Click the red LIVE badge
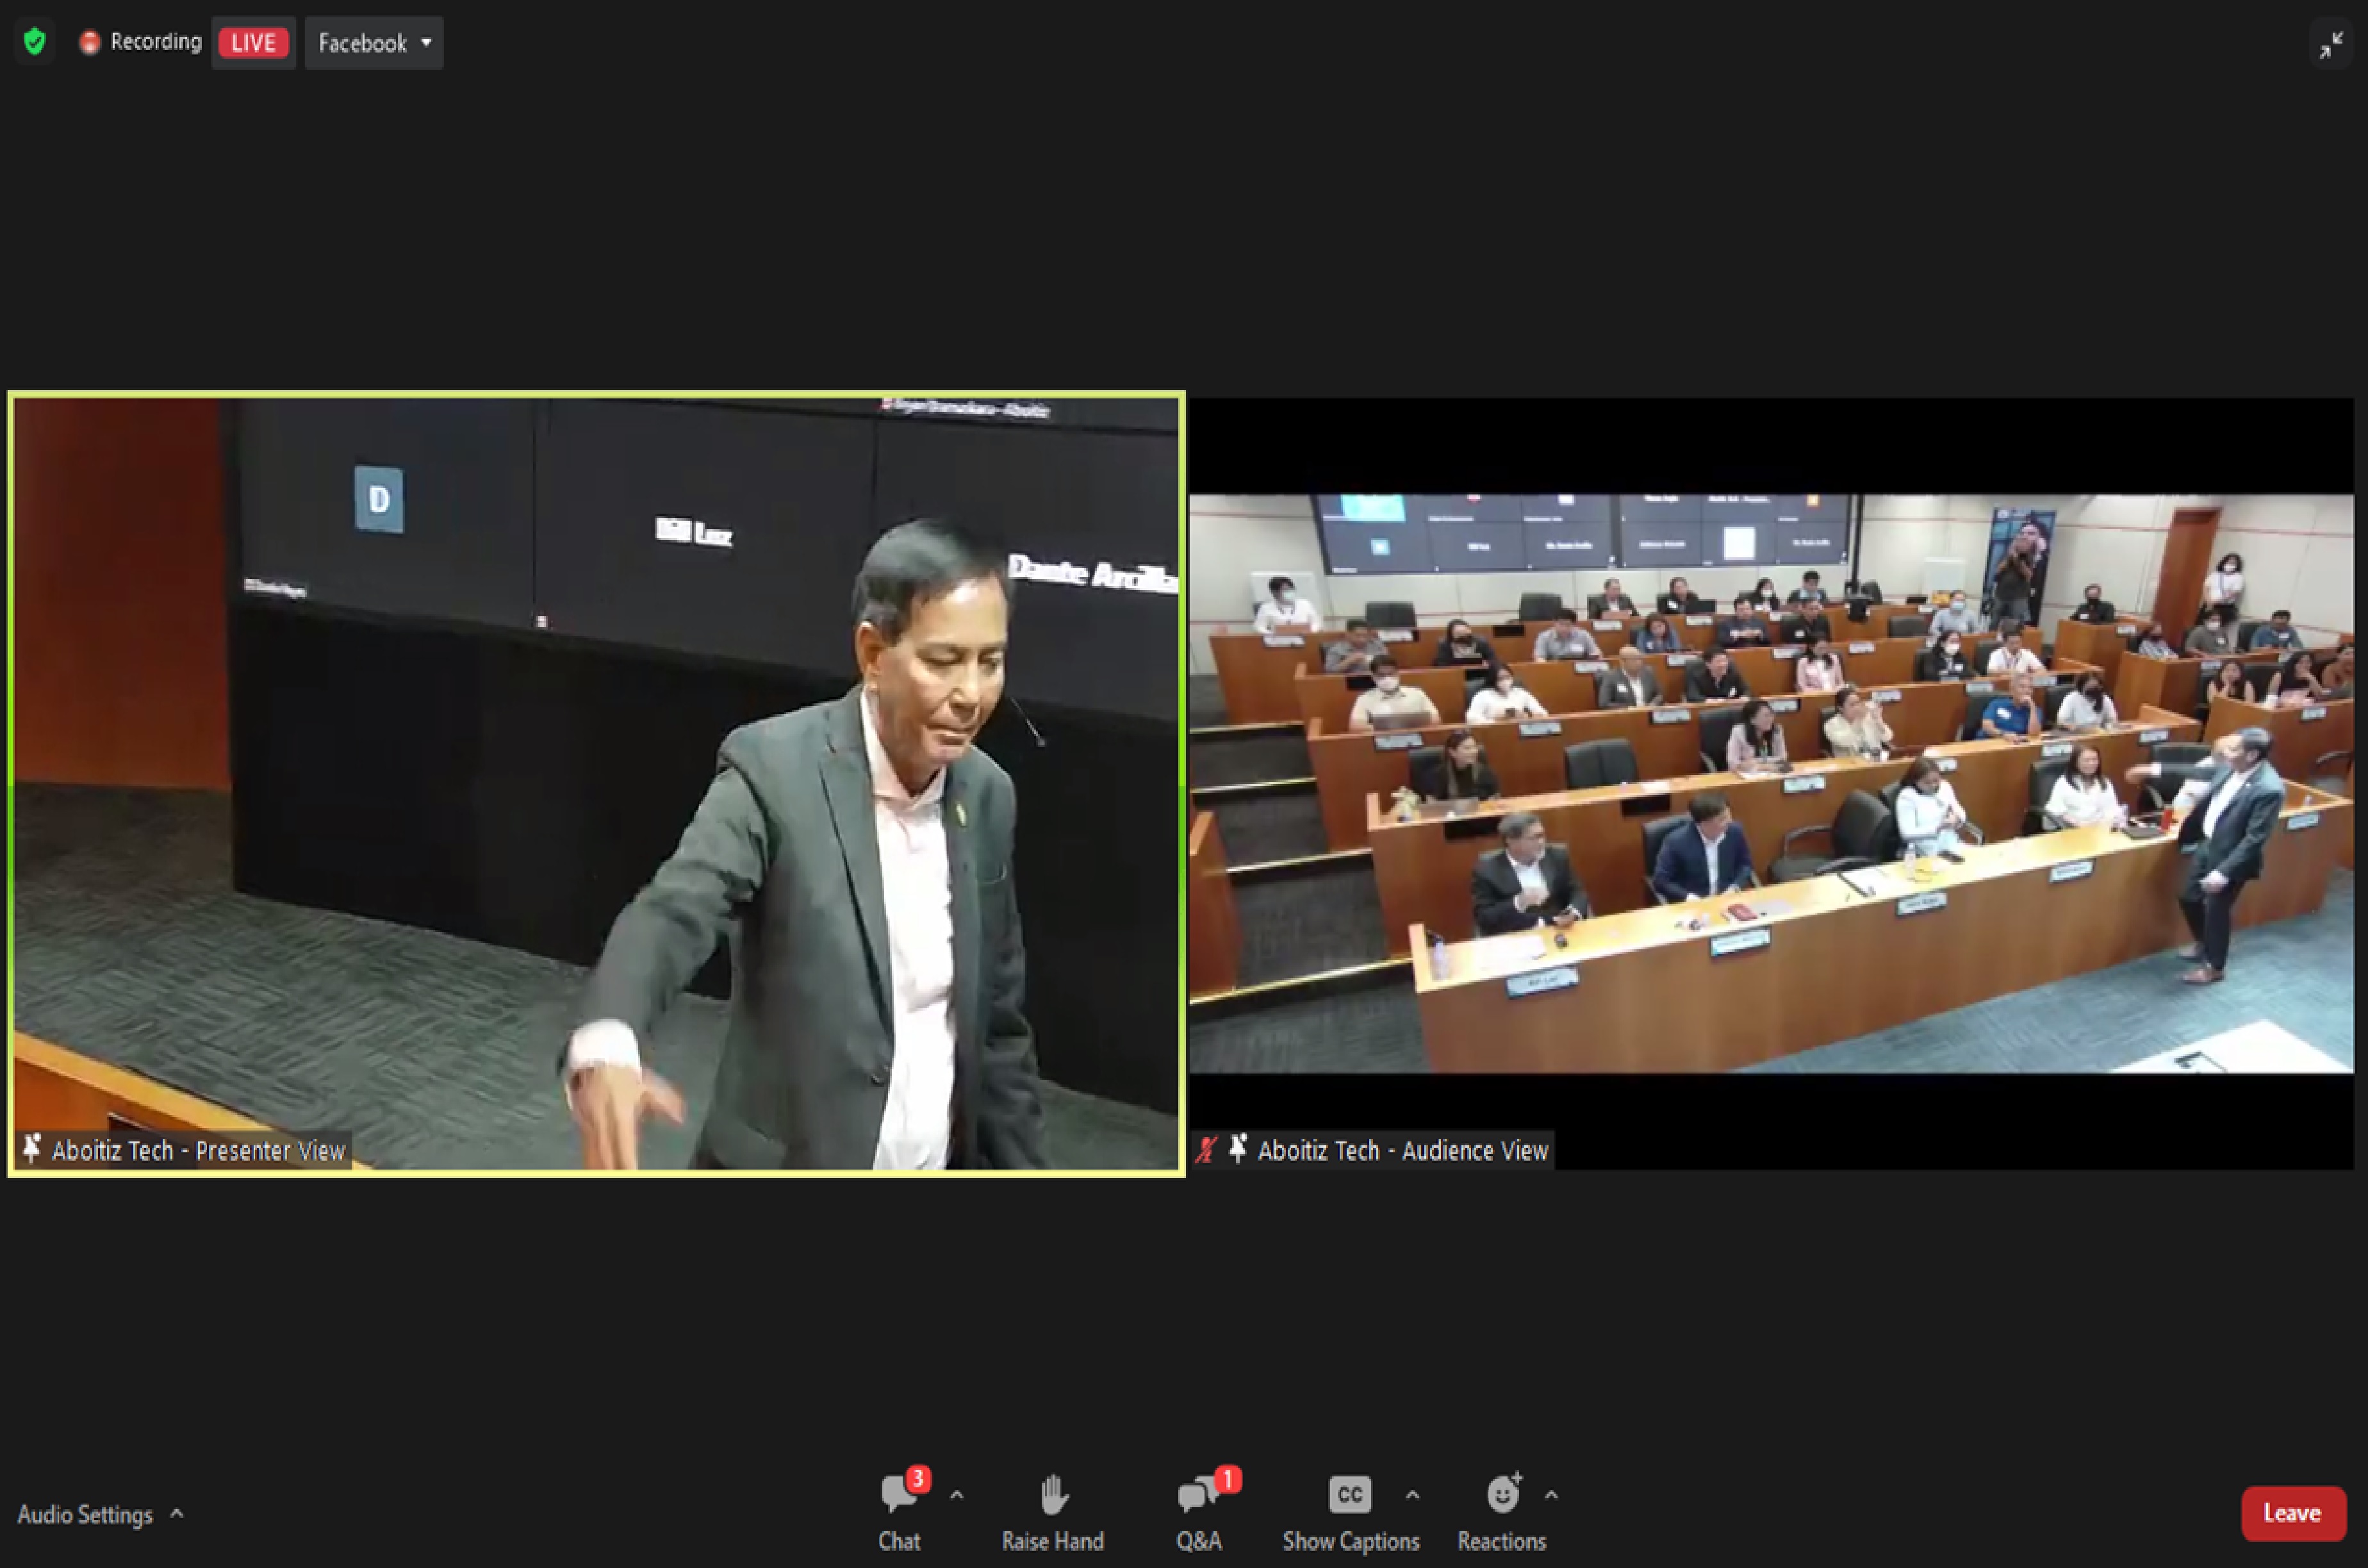 click(x=253, y=43)
